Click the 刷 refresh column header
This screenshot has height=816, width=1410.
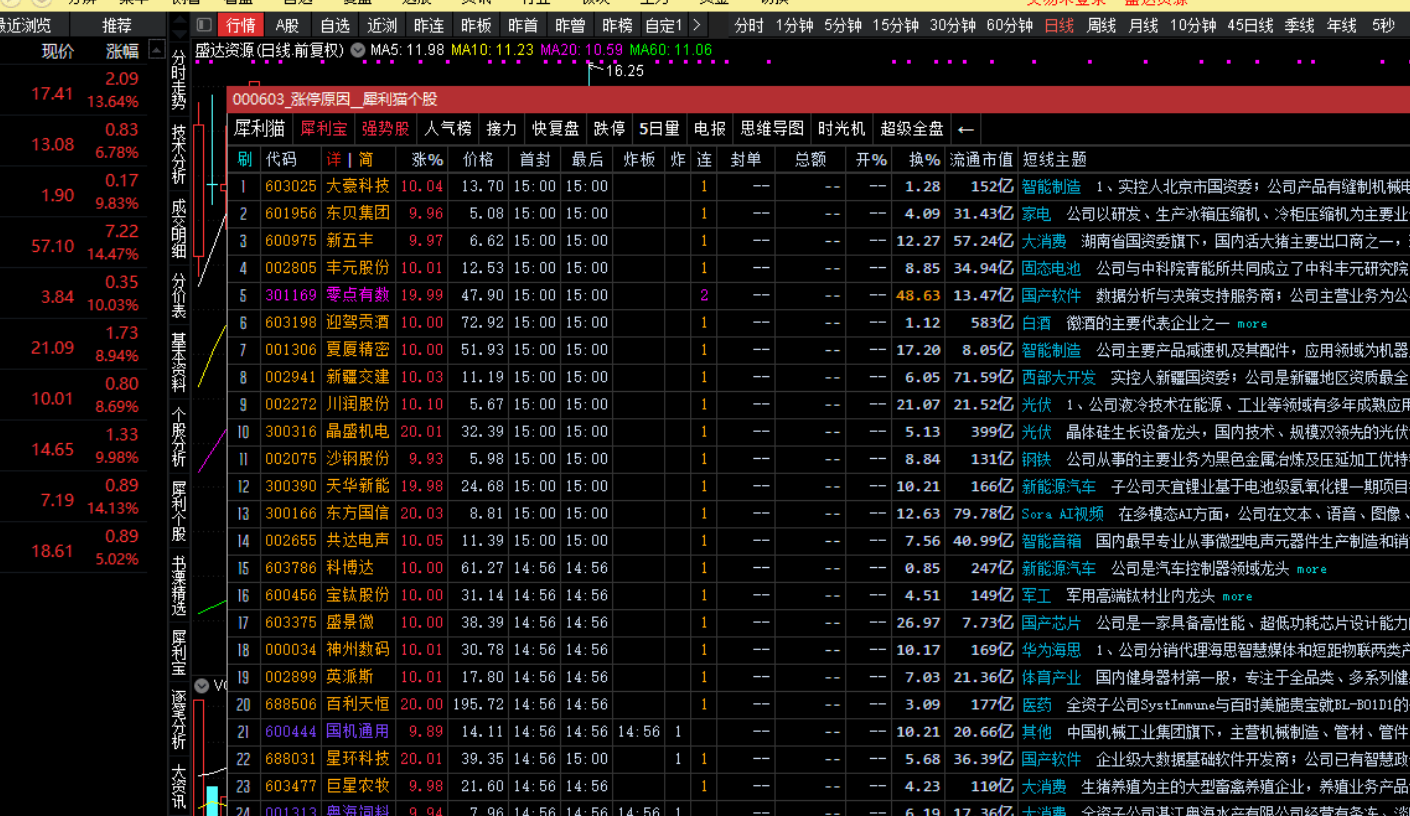(244, 159)
